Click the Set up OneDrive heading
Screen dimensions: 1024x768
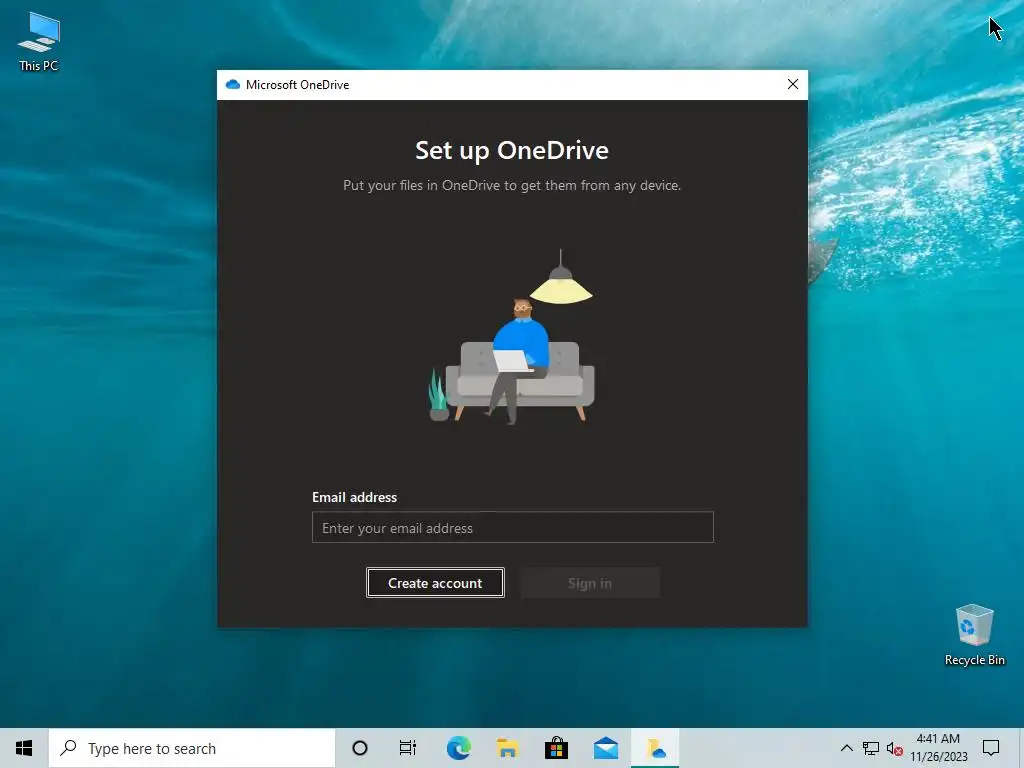point(512,151)
